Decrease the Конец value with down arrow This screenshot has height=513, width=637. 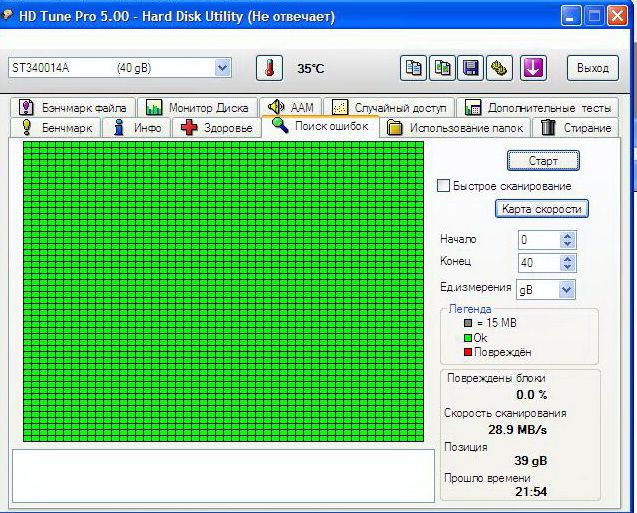click(x=568, y=267)
